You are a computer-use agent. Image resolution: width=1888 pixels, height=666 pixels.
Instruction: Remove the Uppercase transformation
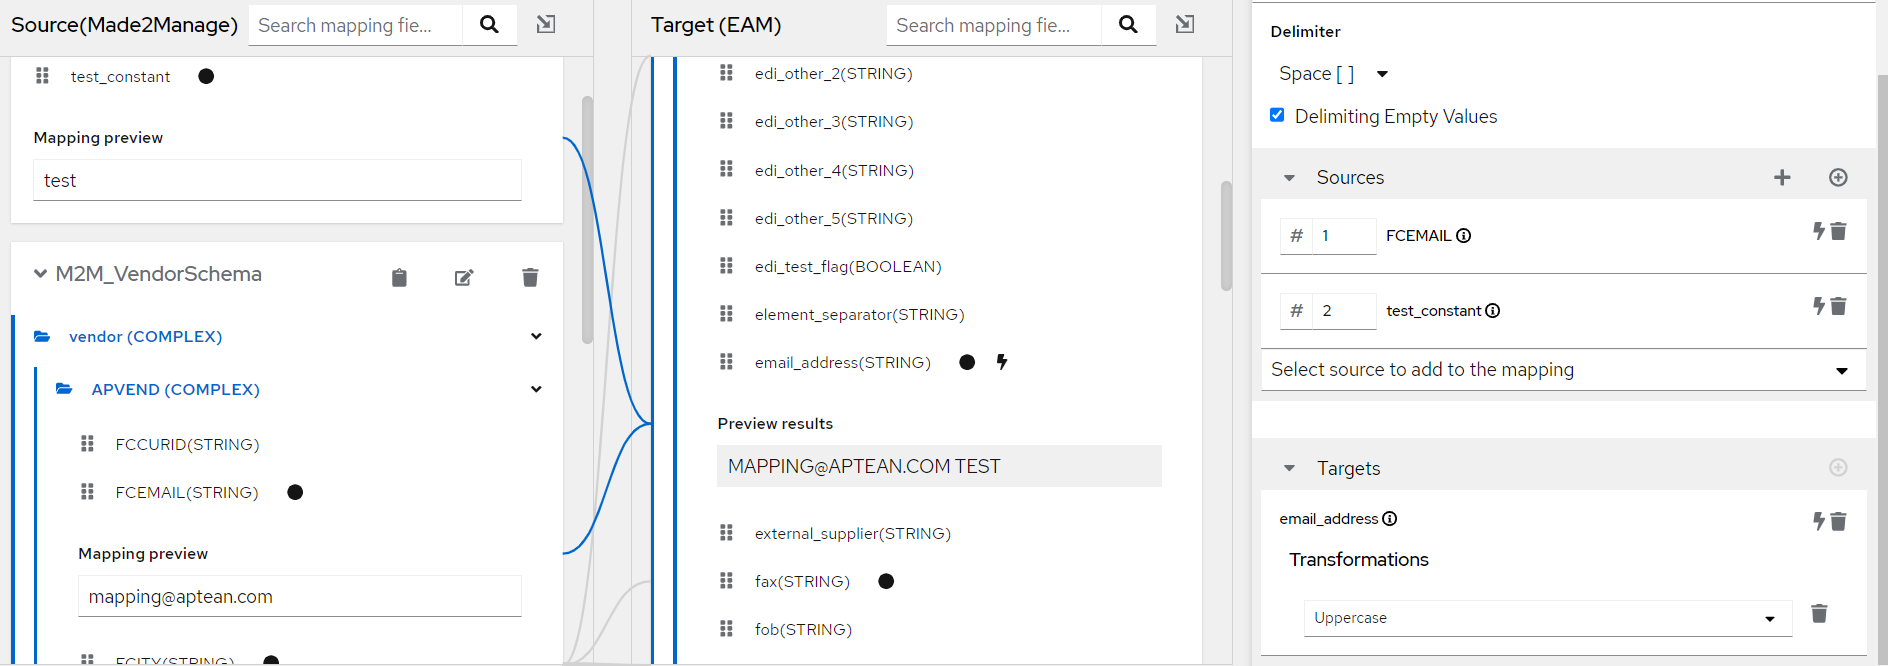click(x=1819, y=614)
